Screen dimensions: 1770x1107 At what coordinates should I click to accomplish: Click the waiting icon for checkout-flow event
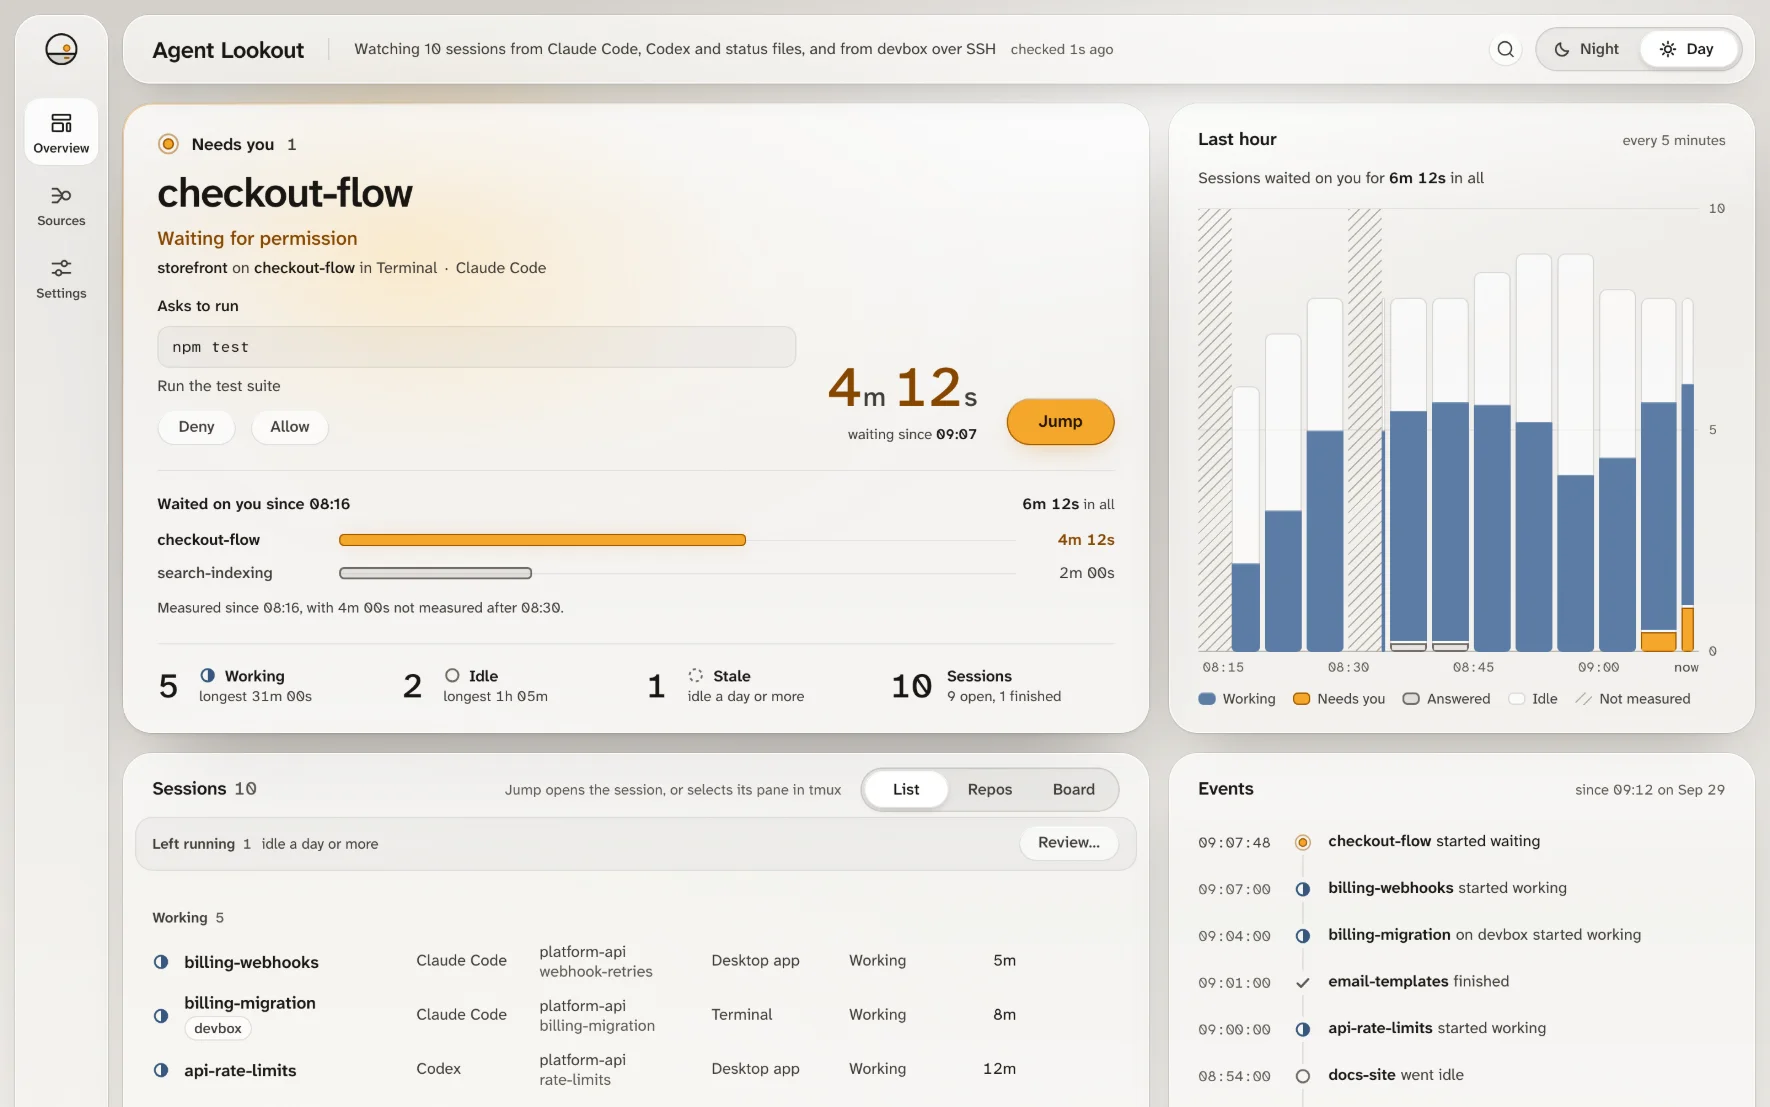click(x=1303, y=842)
